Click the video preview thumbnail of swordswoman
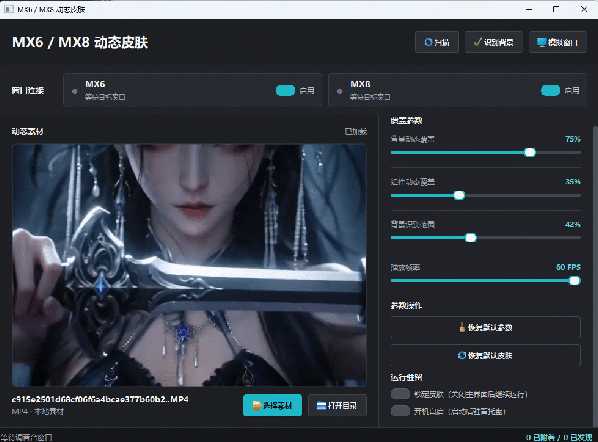The width and height of the screenshot is (598, 442). (189, 265)
